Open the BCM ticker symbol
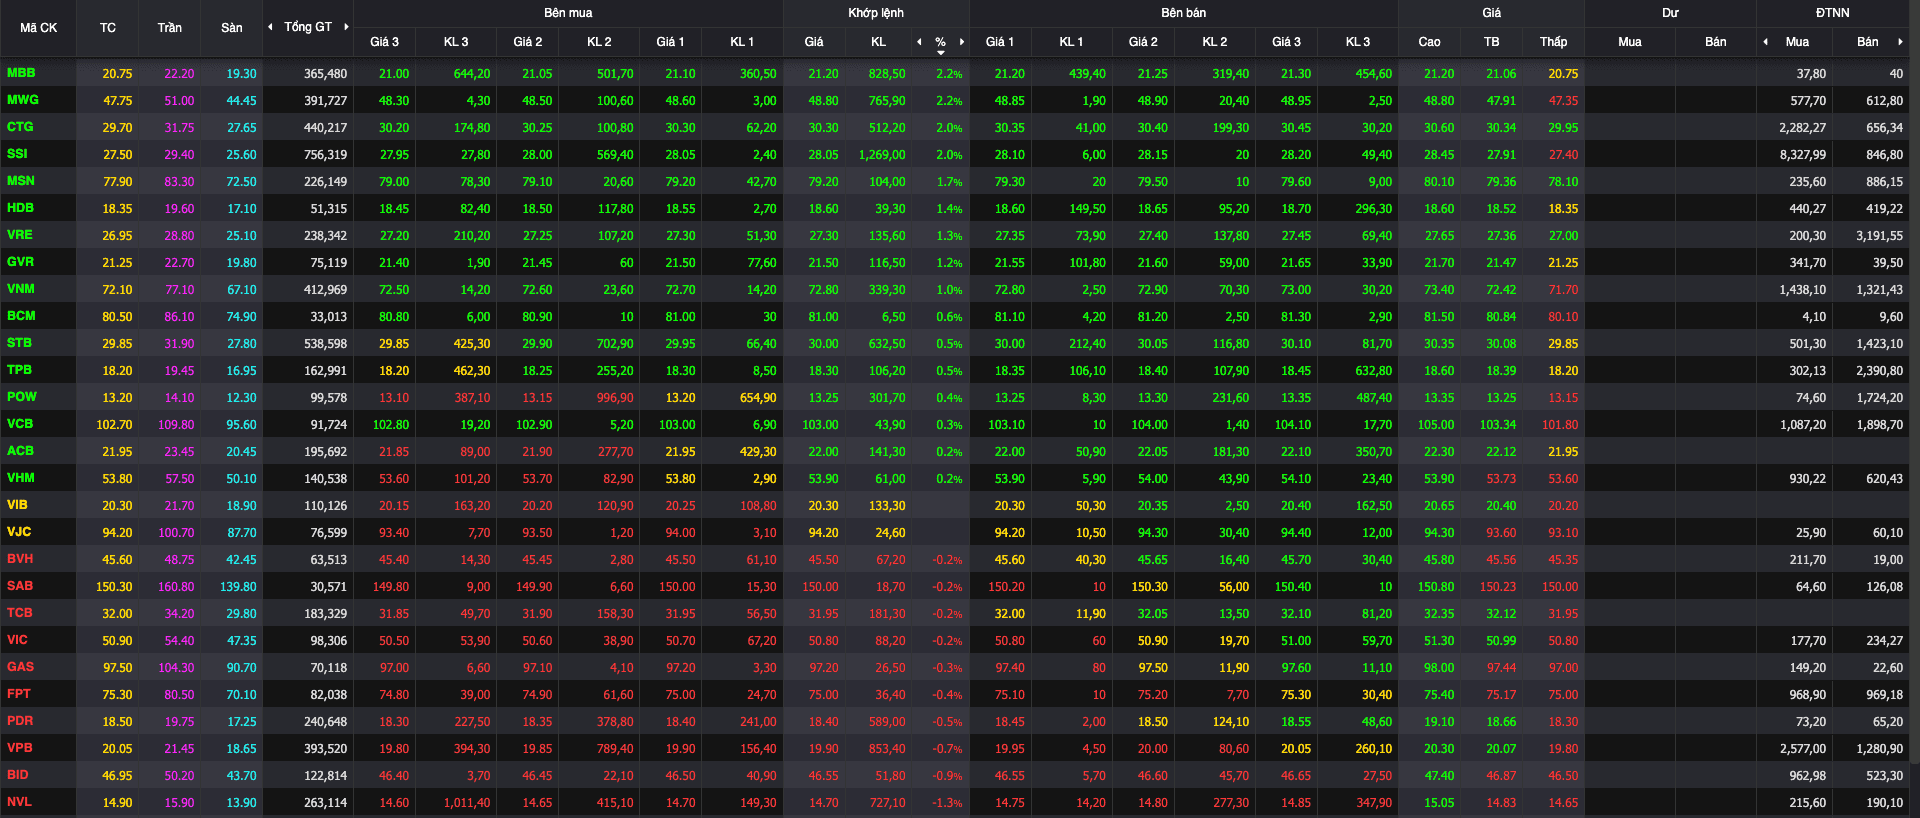 pos(21,316)
